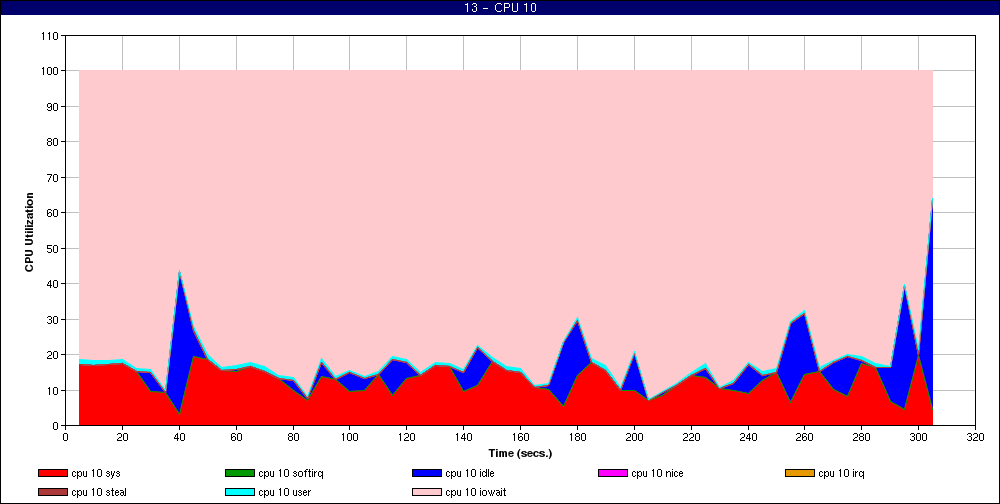Viewport: 1000px width, 504px height.
Task: Click the 240 label on the time axis
Action: (748, 437)
